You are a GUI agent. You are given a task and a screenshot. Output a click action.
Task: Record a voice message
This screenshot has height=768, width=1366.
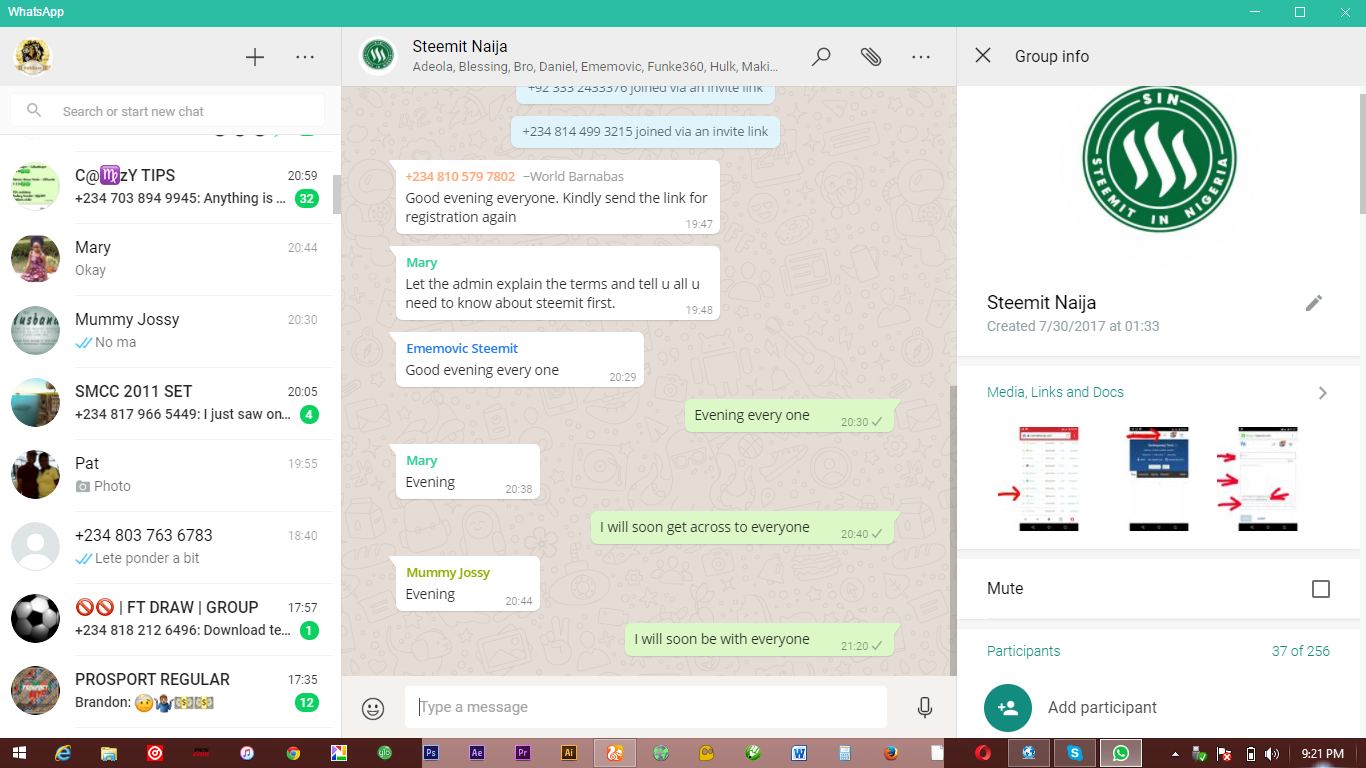pyautogui.click(x=924, y=707)
